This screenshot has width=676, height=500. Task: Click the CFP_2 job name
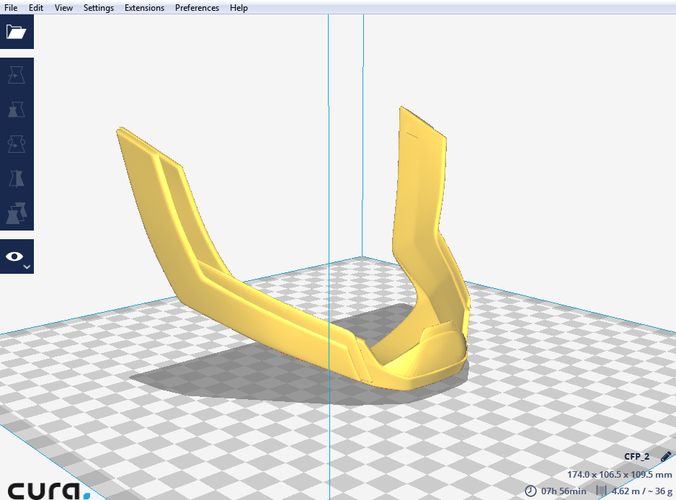(x=637, y=456)
